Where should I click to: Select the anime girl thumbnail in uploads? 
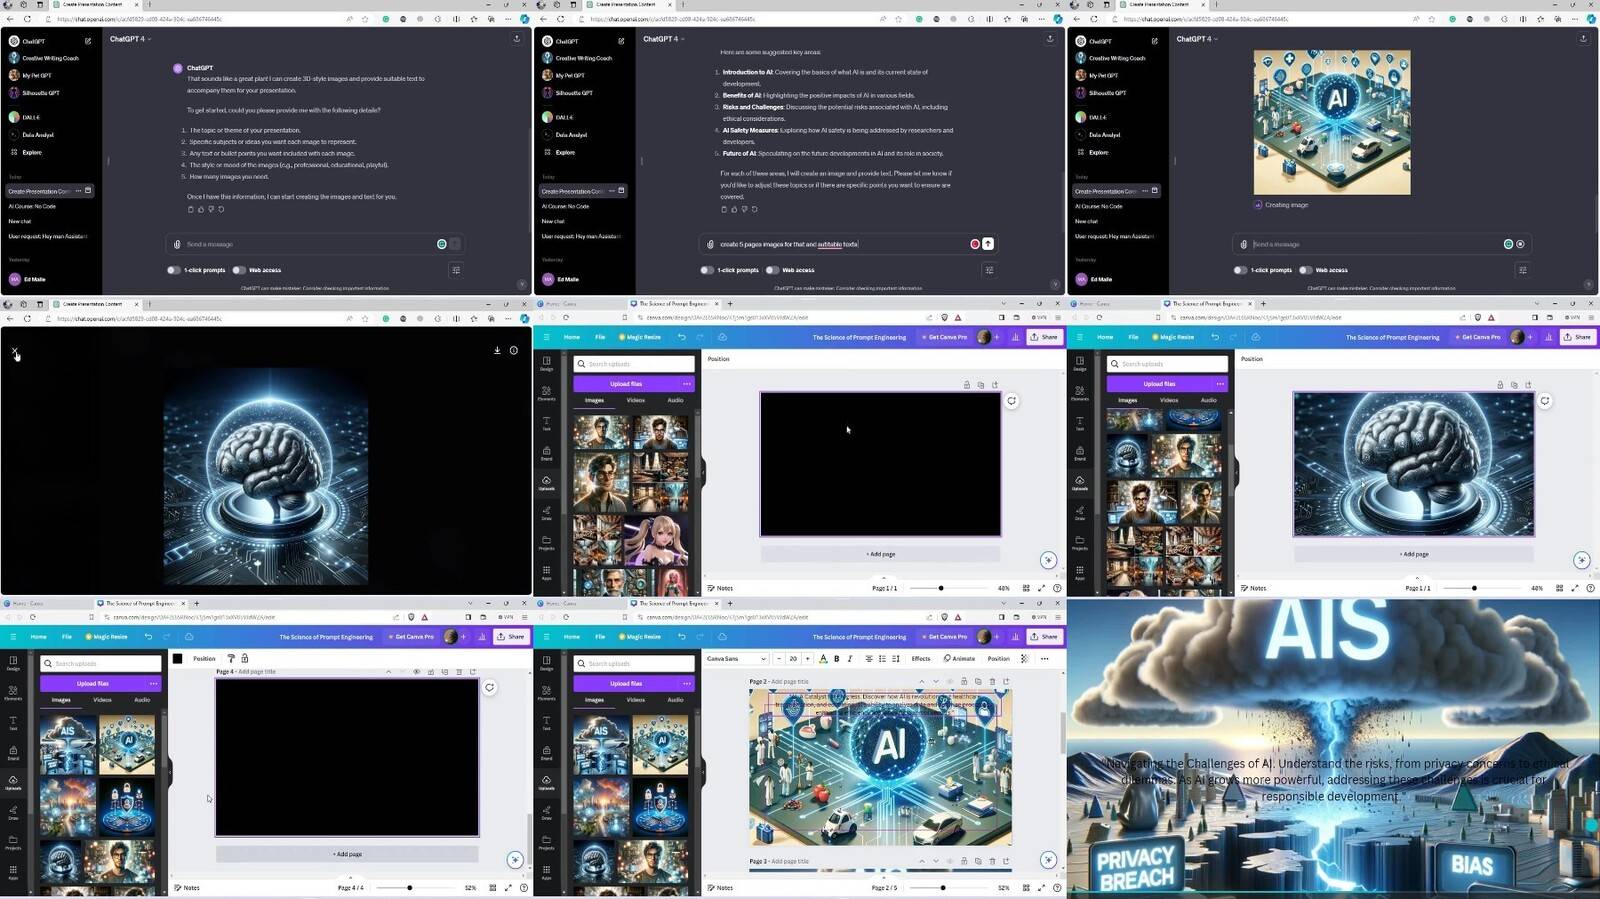[658, 541]
